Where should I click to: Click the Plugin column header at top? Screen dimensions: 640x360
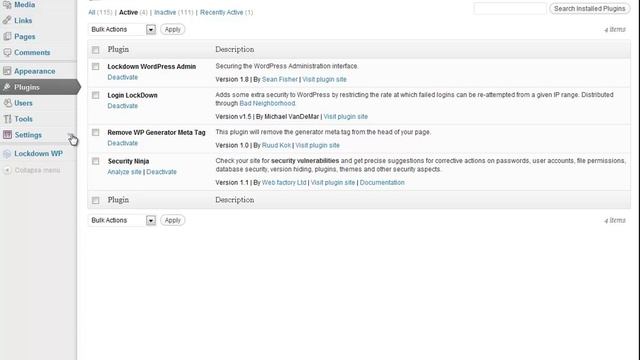click(x=118, y=49)
